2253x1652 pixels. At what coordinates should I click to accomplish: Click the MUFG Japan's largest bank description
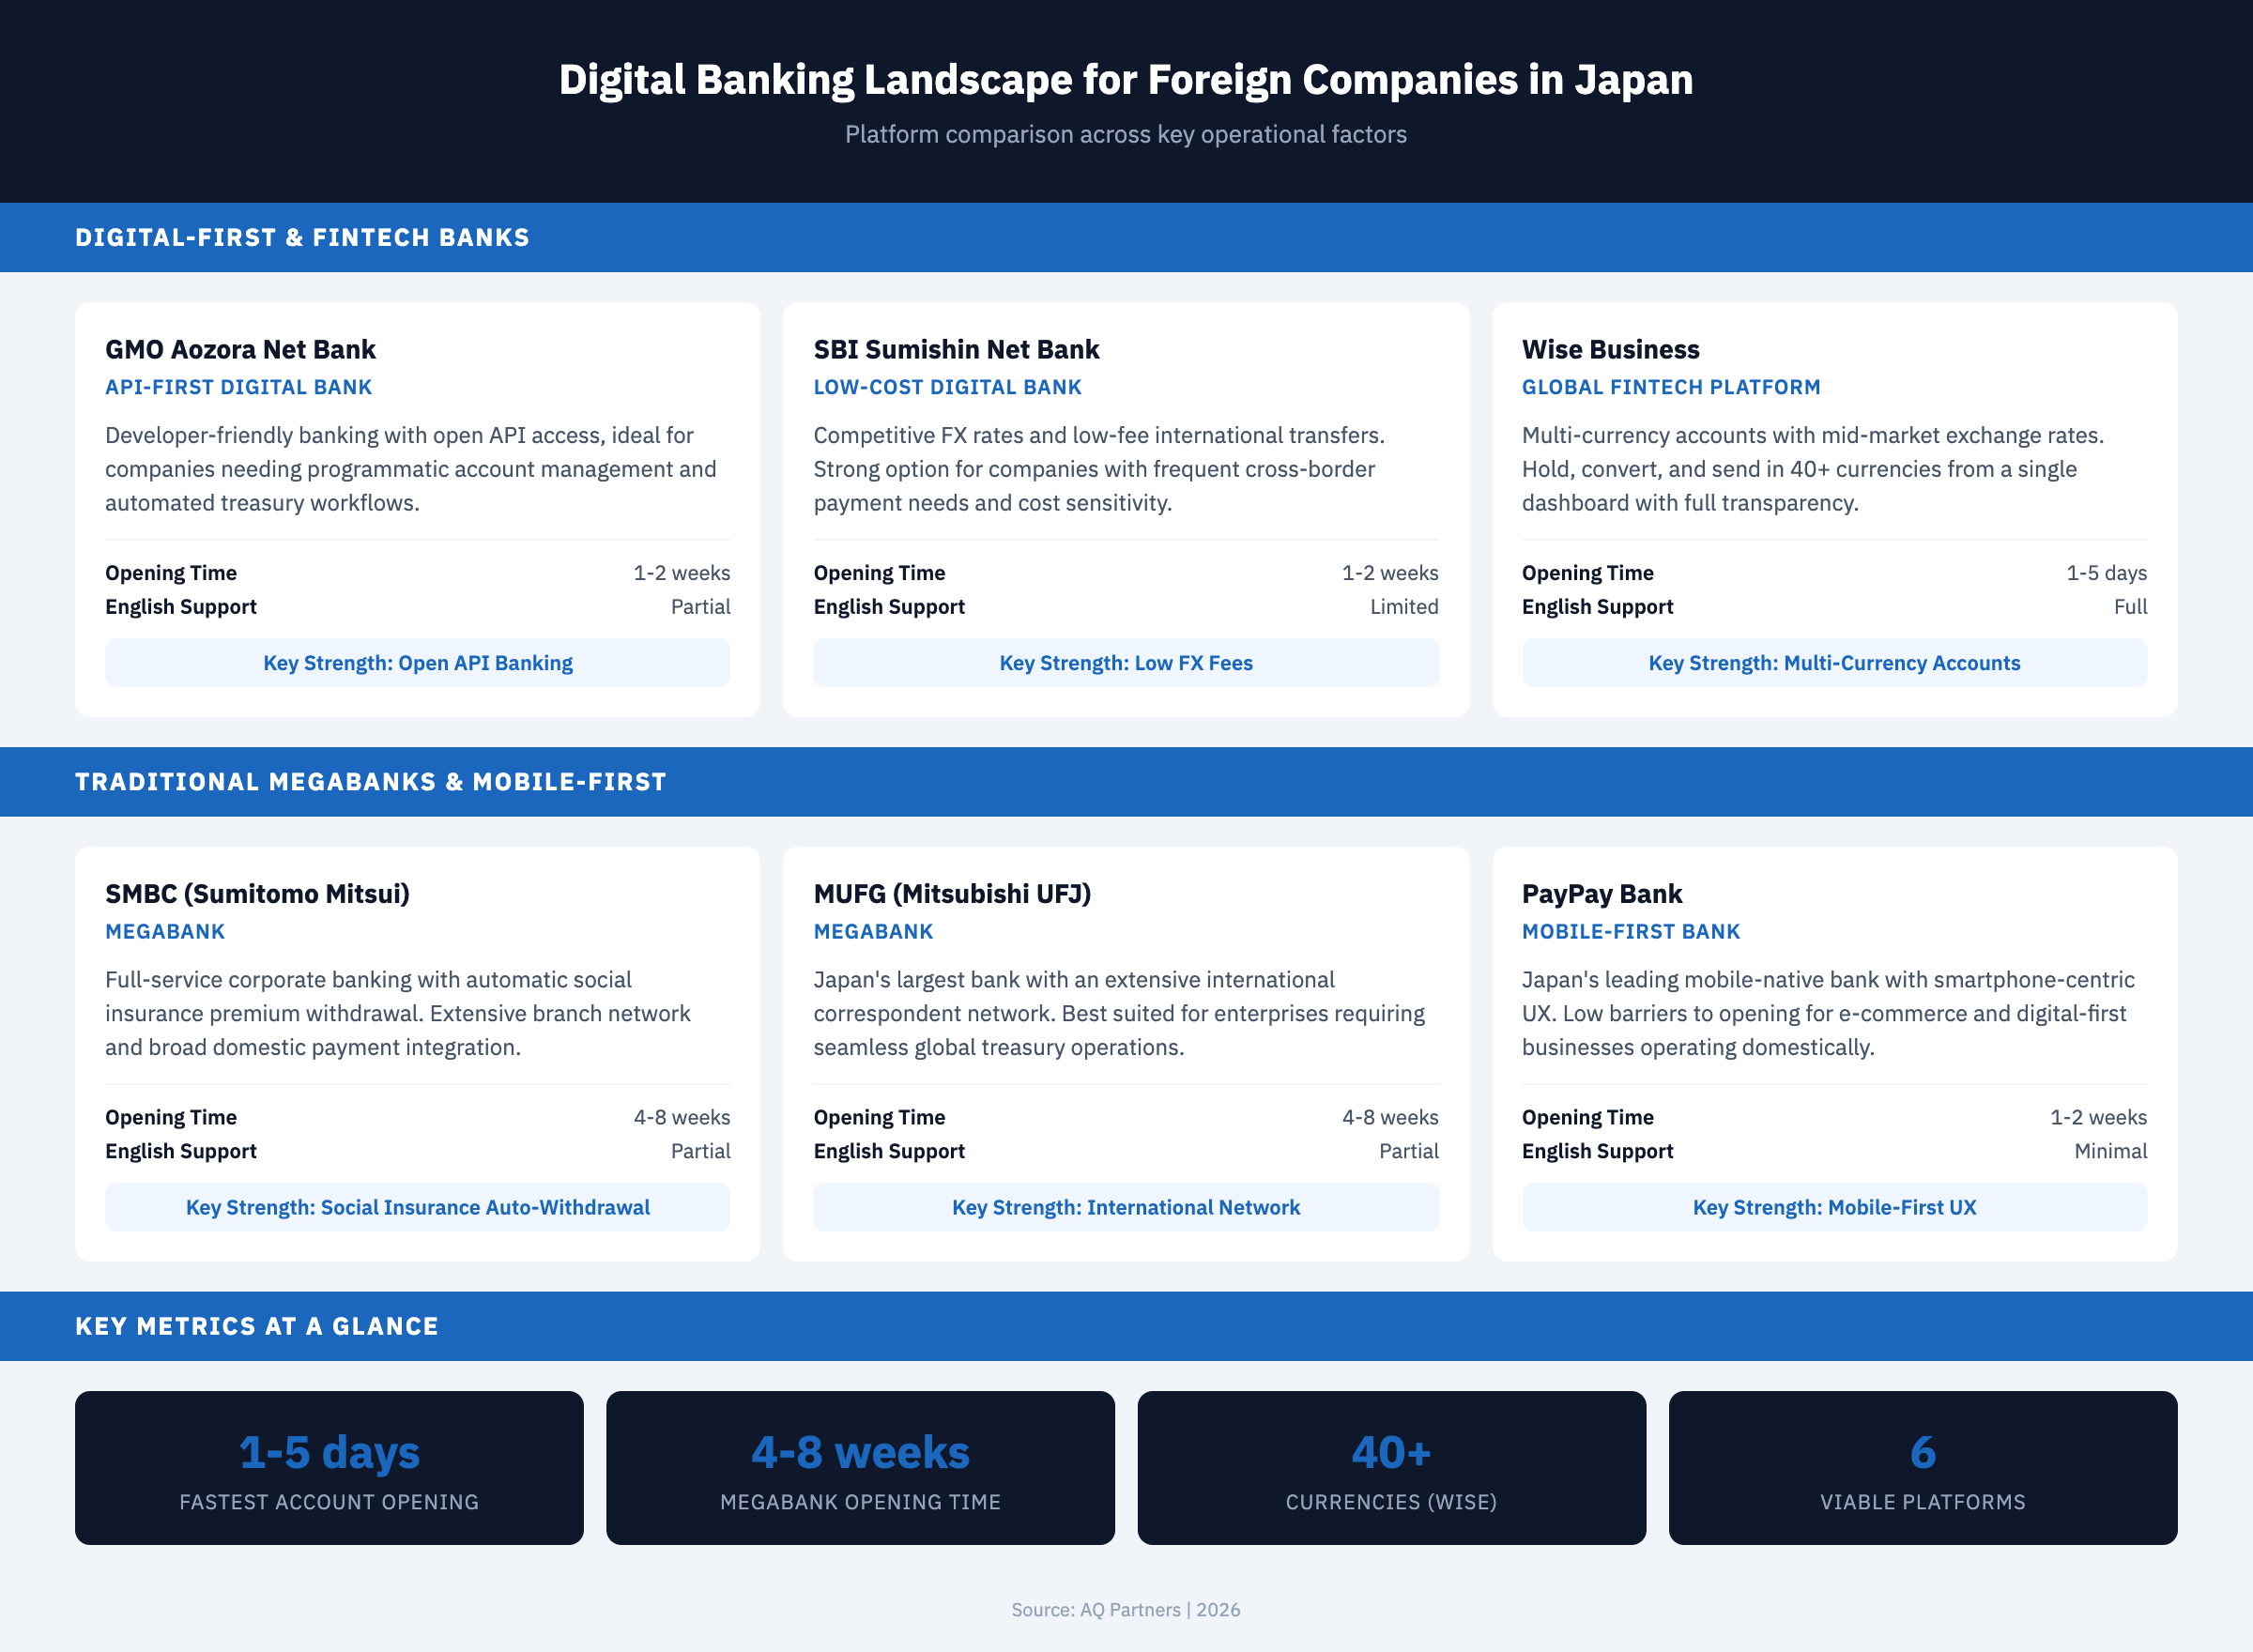[1119, 1013]
